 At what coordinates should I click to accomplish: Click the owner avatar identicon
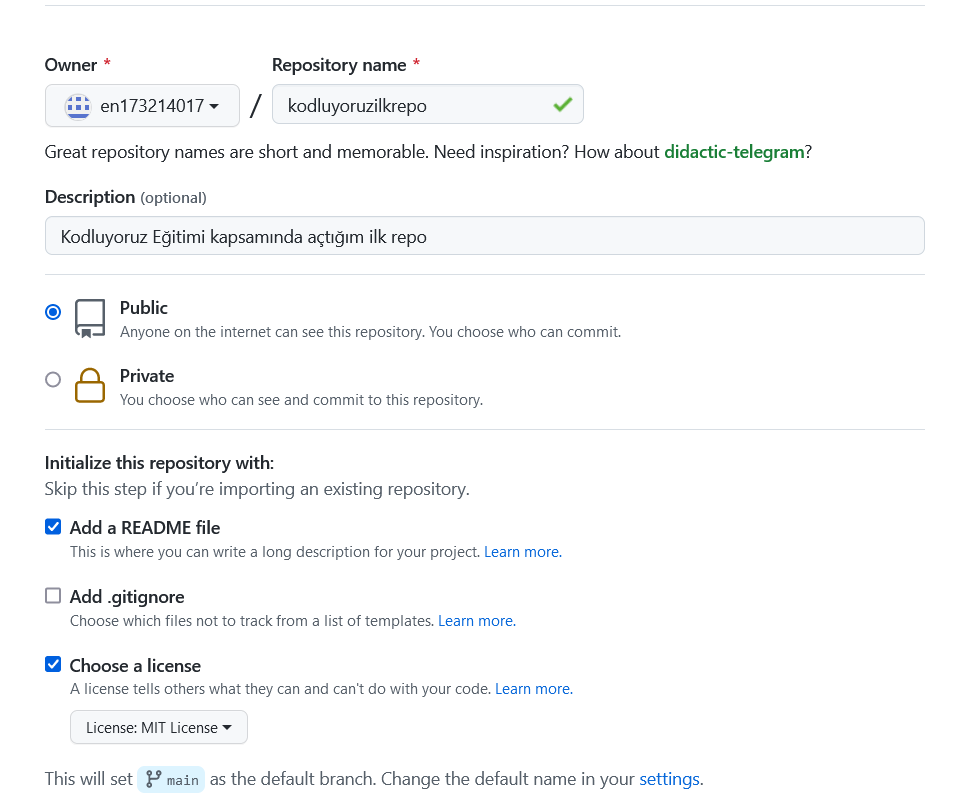click(x=78, y=107)
